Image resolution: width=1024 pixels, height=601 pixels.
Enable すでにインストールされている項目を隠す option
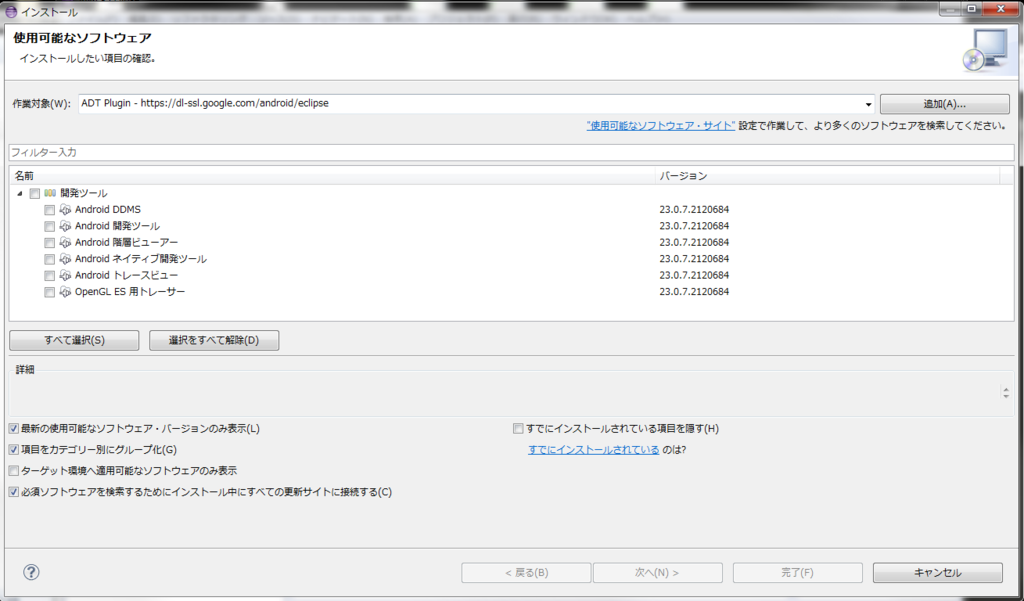[x=518, y=427]
